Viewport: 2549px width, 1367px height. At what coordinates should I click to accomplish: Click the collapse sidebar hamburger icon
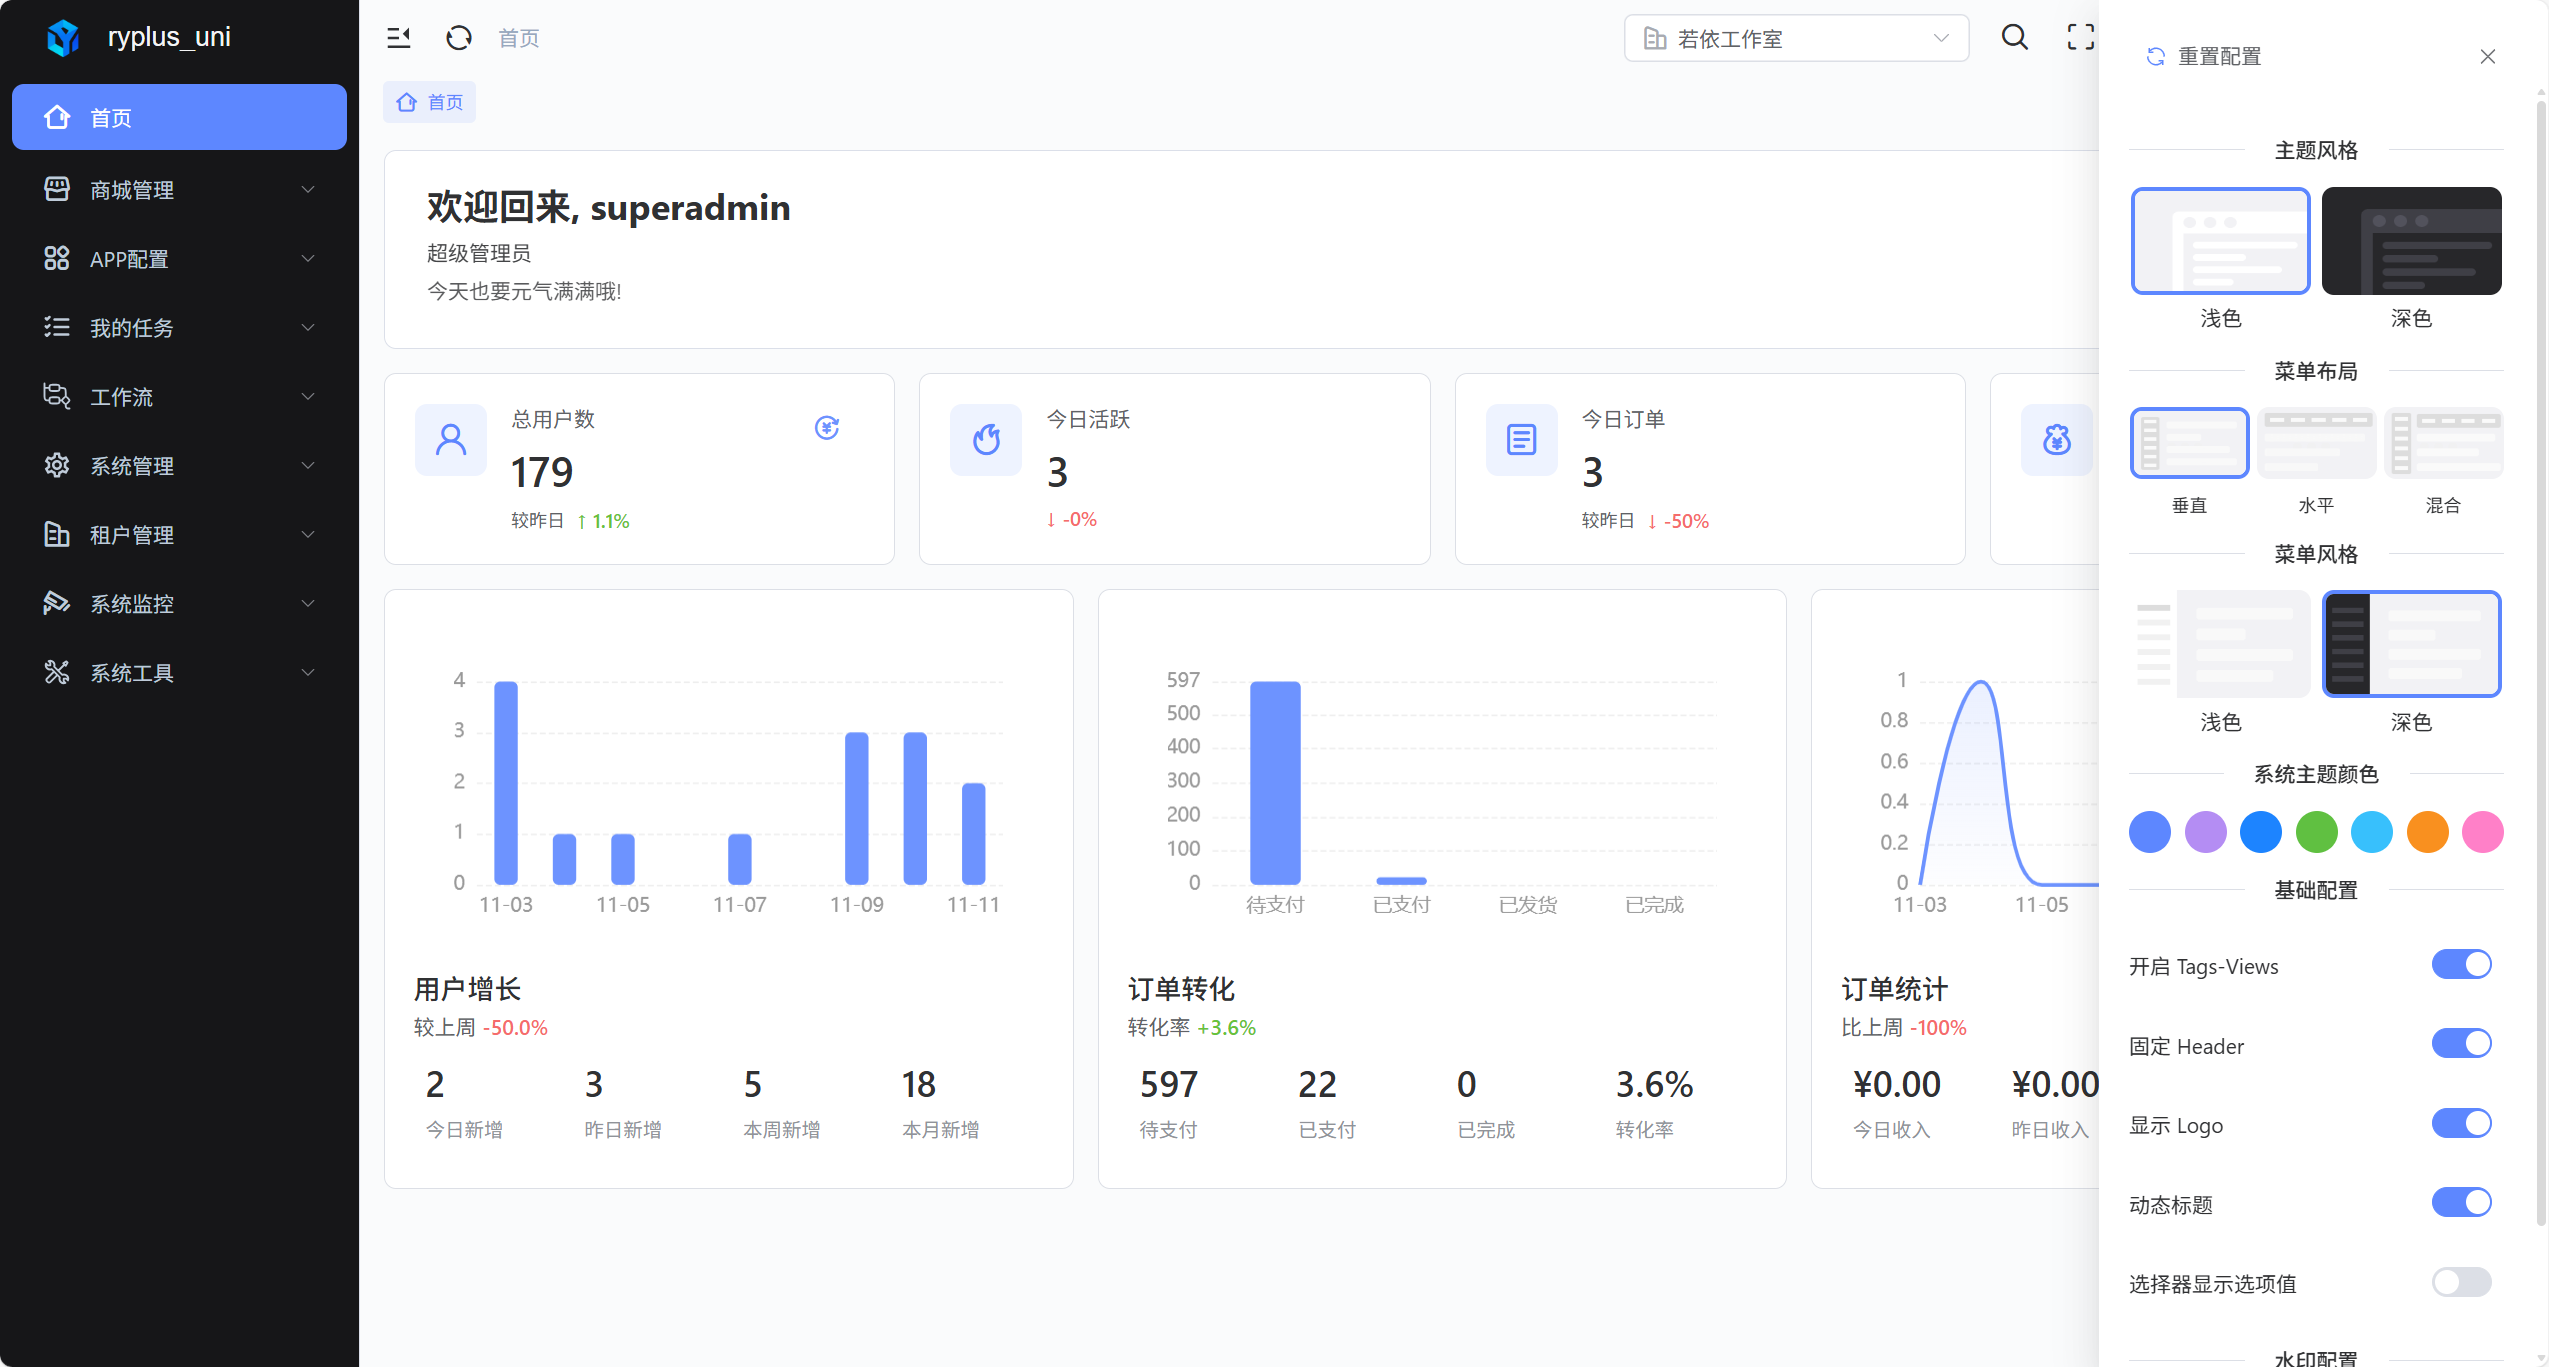click(x=398, y=38)
